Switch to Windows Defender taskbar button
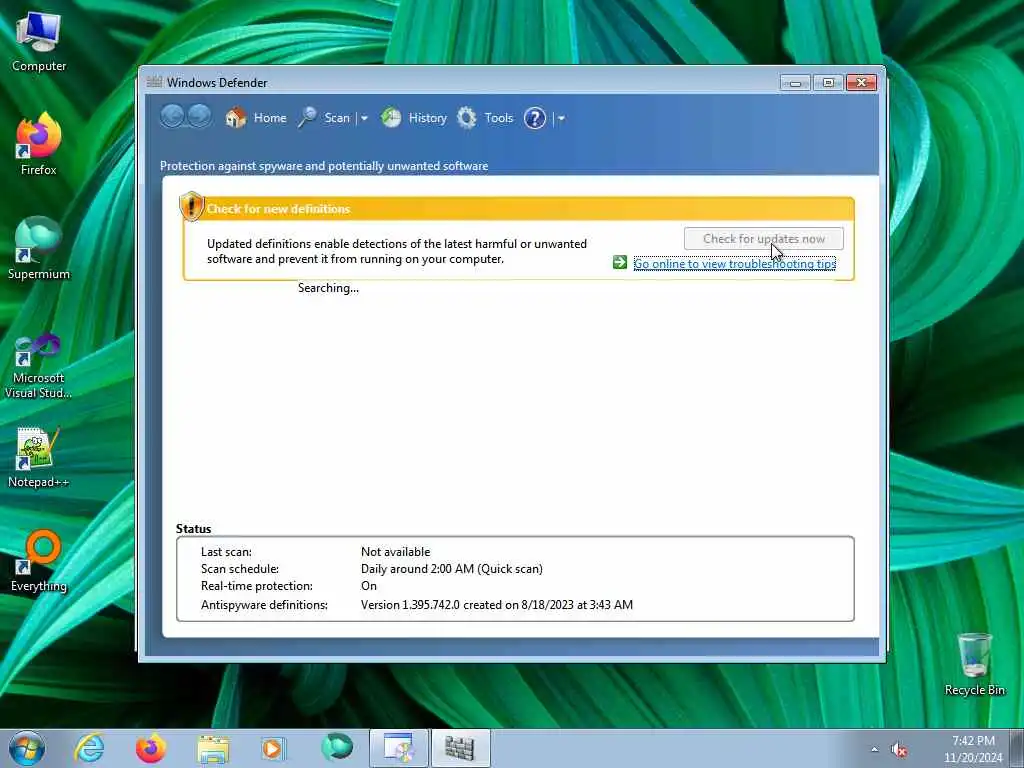The height and width of the screenshot is (768, 1024). pos(460,748)
